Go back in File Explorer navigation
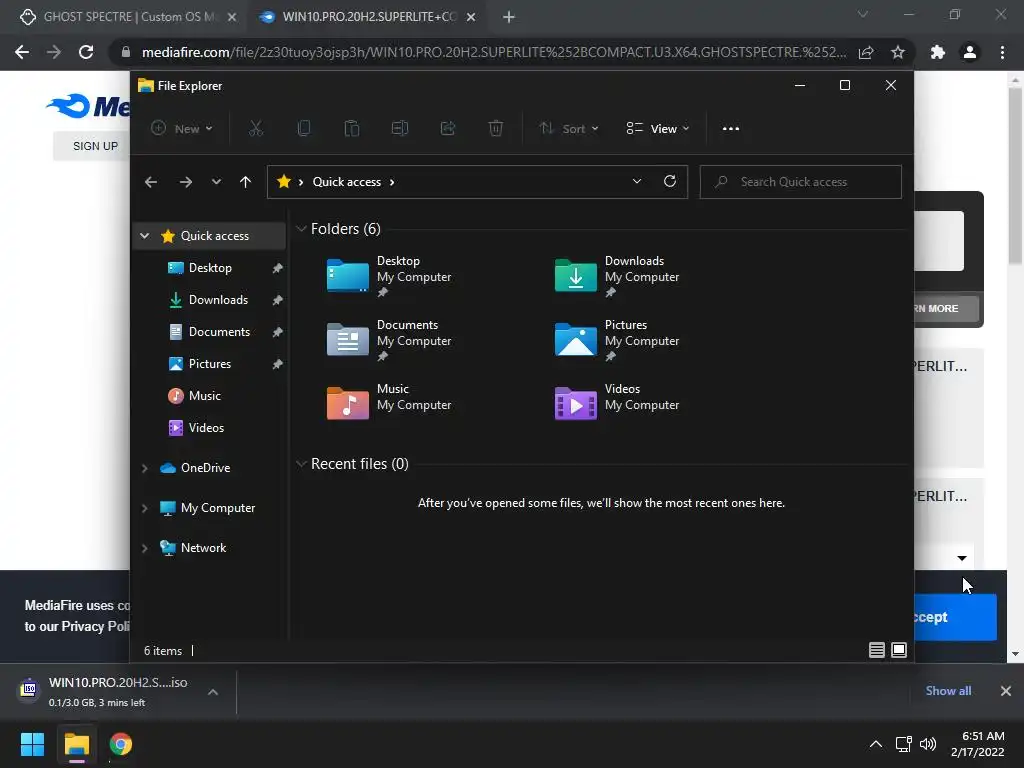 [151, 182]
